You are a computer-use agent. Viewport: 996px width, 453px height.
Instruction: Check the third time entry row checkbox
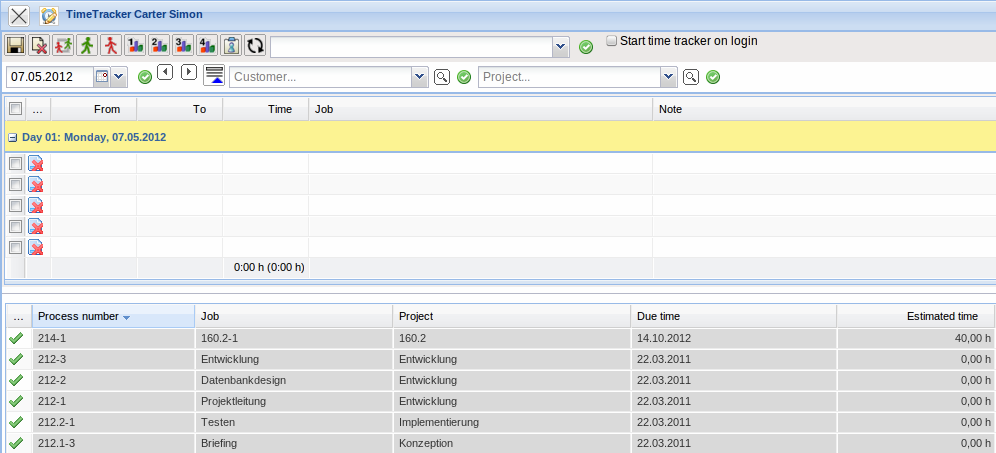(x=15, y=205)
